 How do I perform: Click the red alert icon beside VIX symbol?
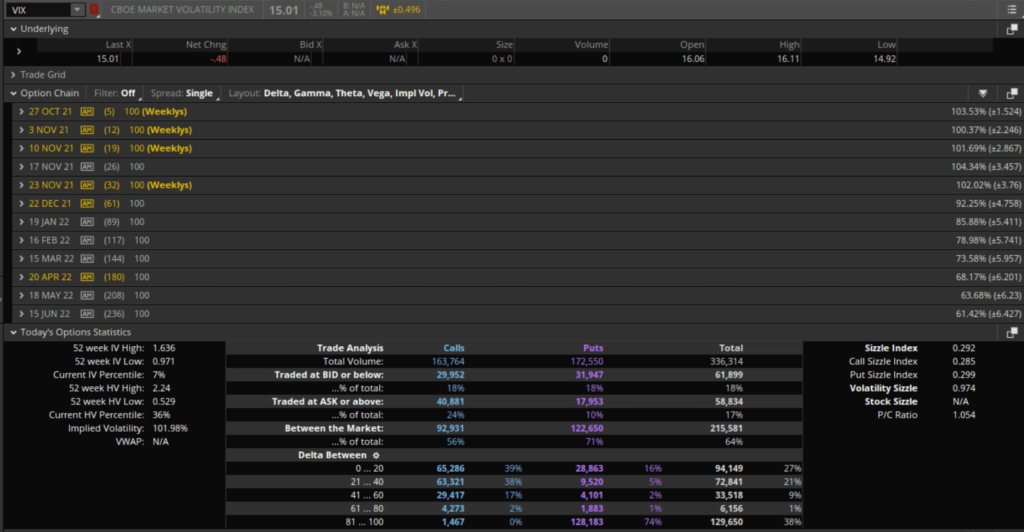(94, 10)
